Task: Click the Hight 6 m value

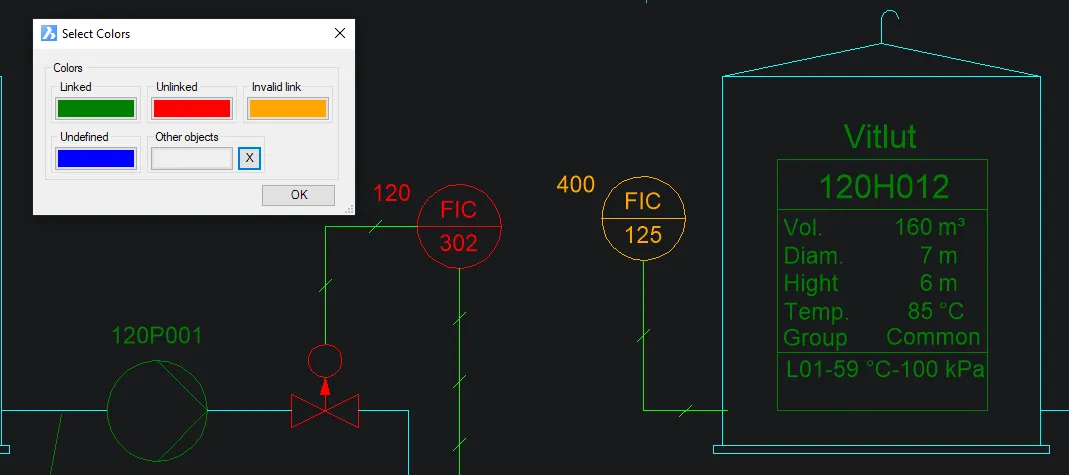Action: tap(939, 283)
